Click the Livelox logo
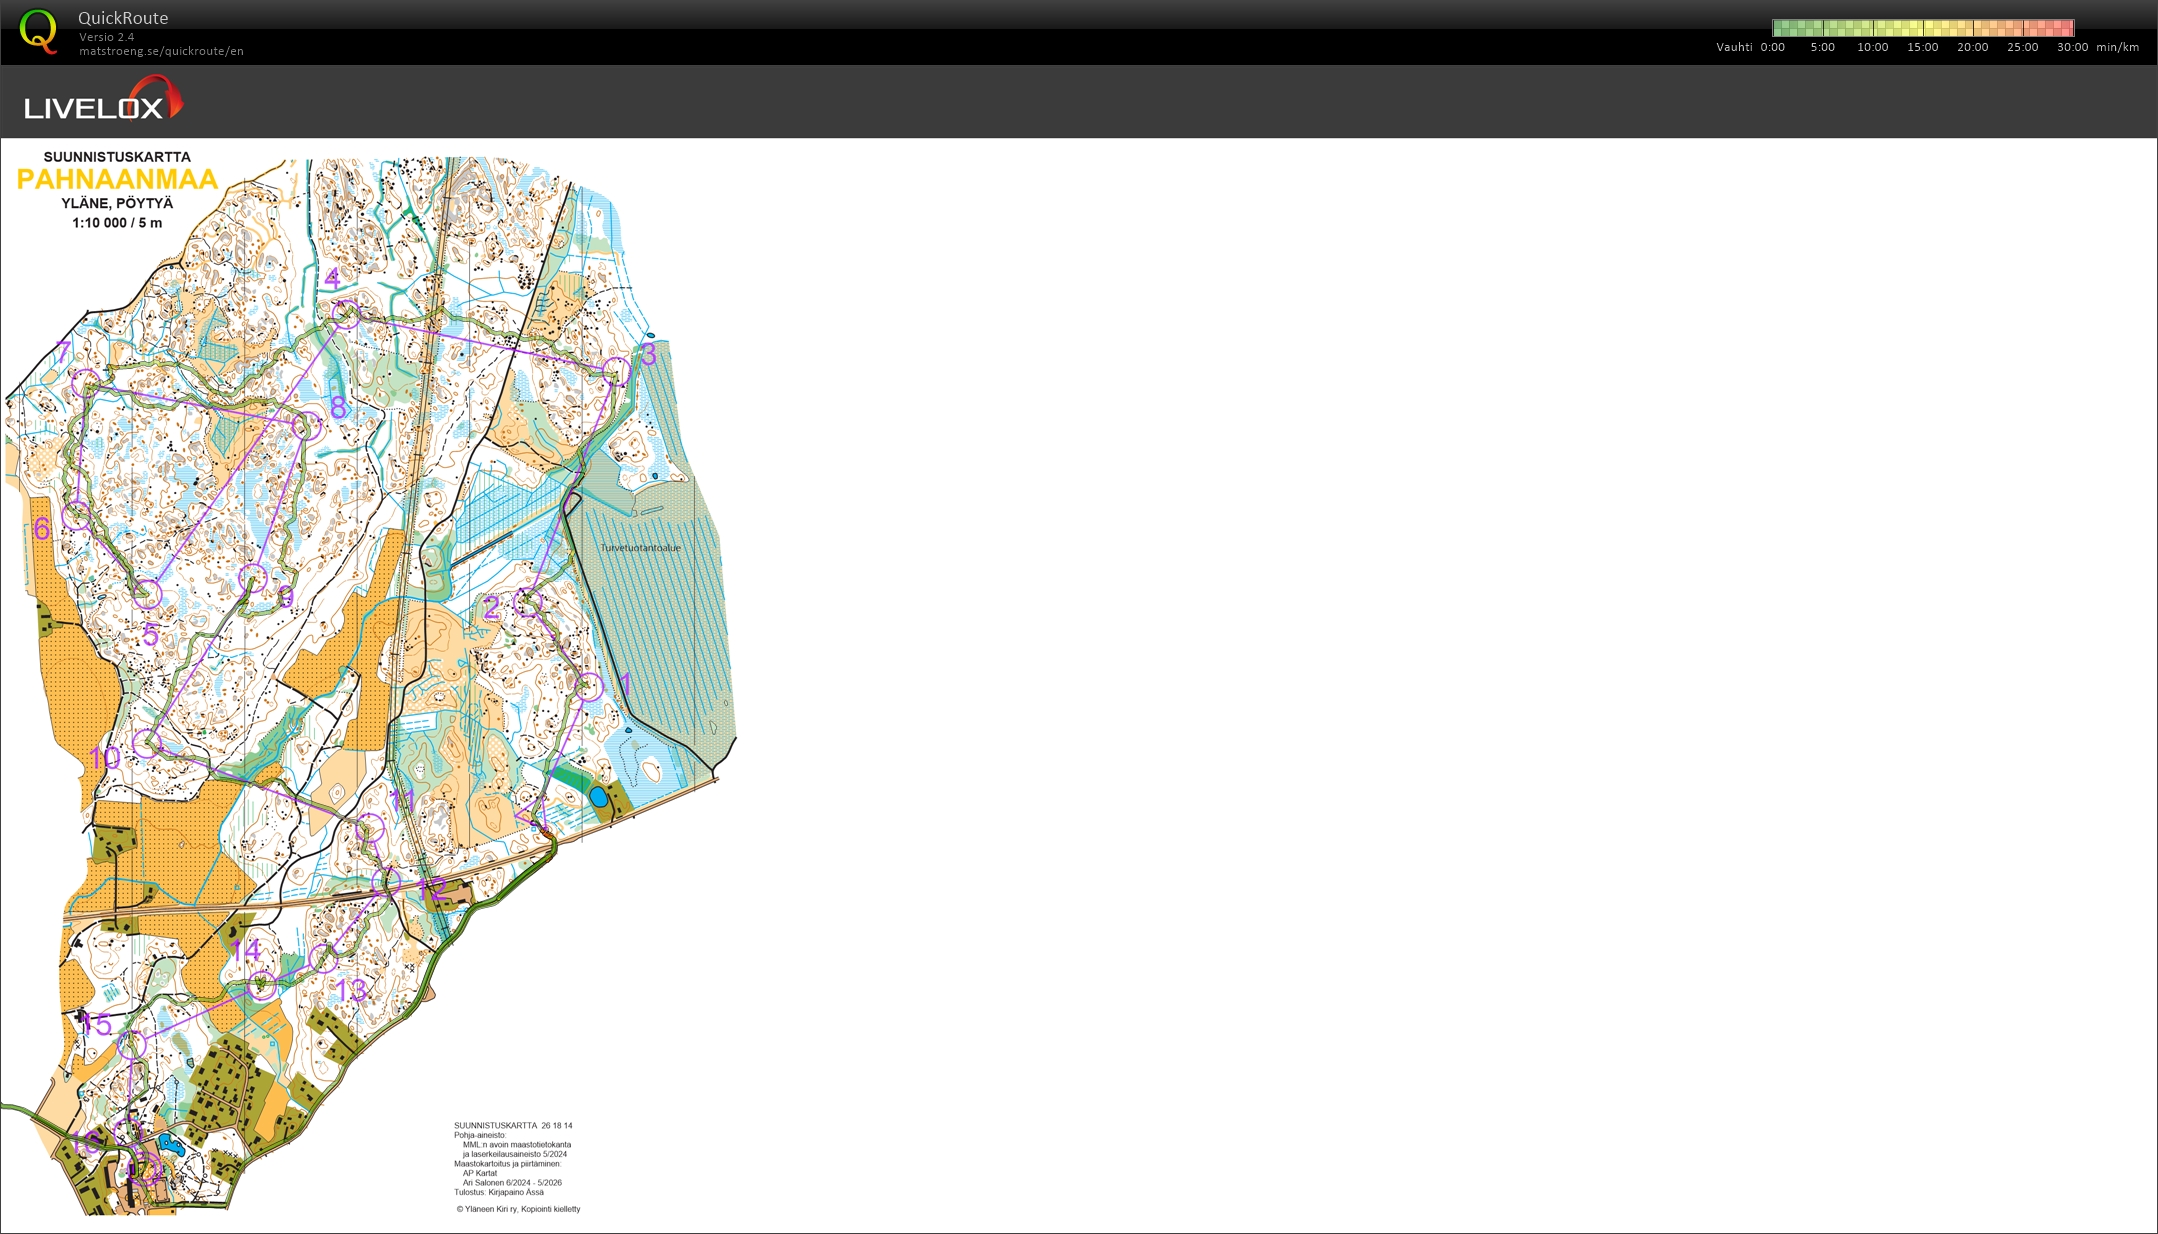Image resolution: width=2158 pixels, height=1234 pixels. [104, 99]
